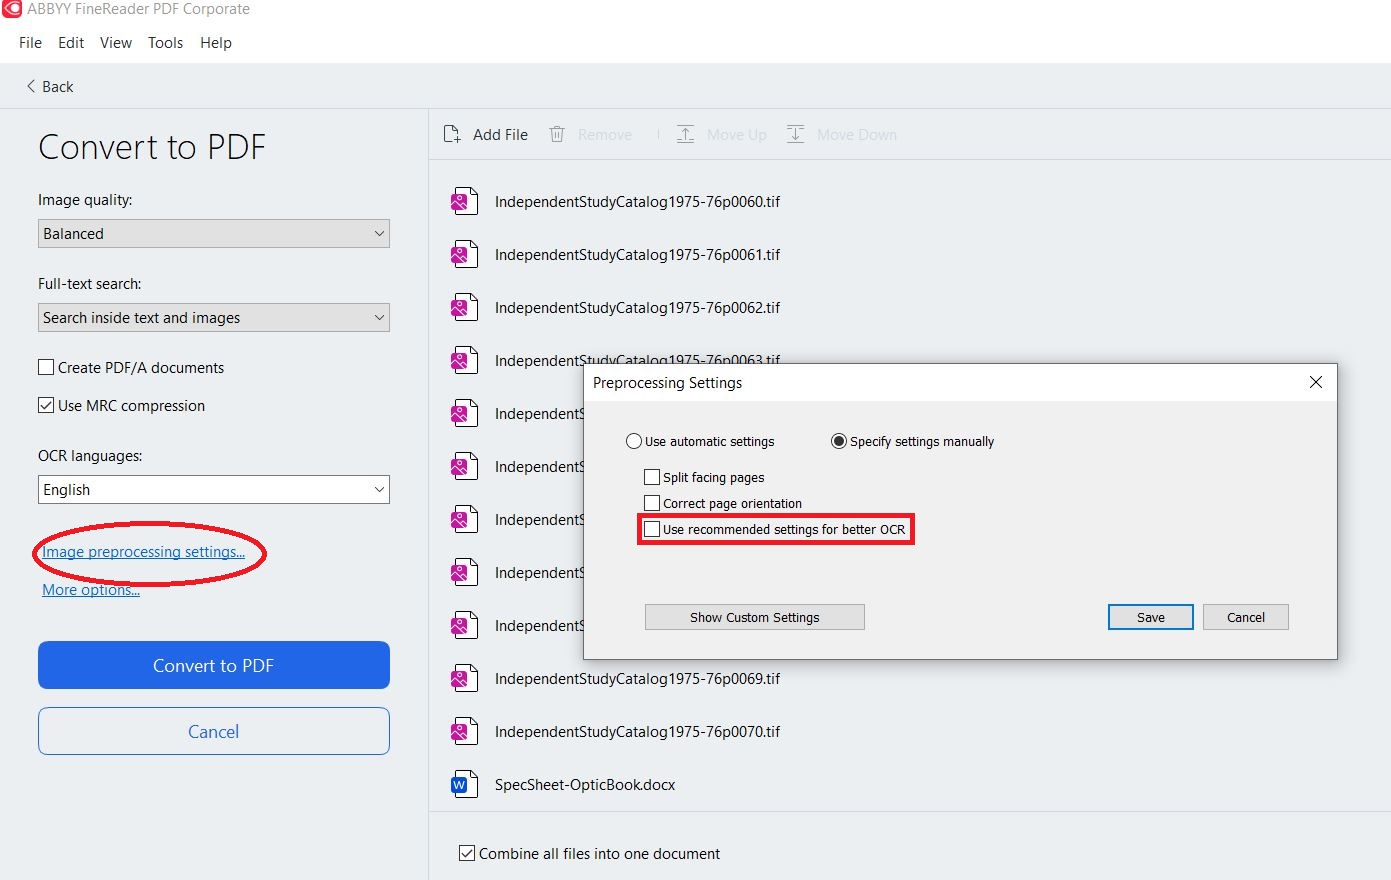Image resolution: width=1391 pixels, height=880 pixels.
Task: Select image icon for IndependentStudyCatalog1975-76p0070.tif
Action: click(x=460, y=732)
